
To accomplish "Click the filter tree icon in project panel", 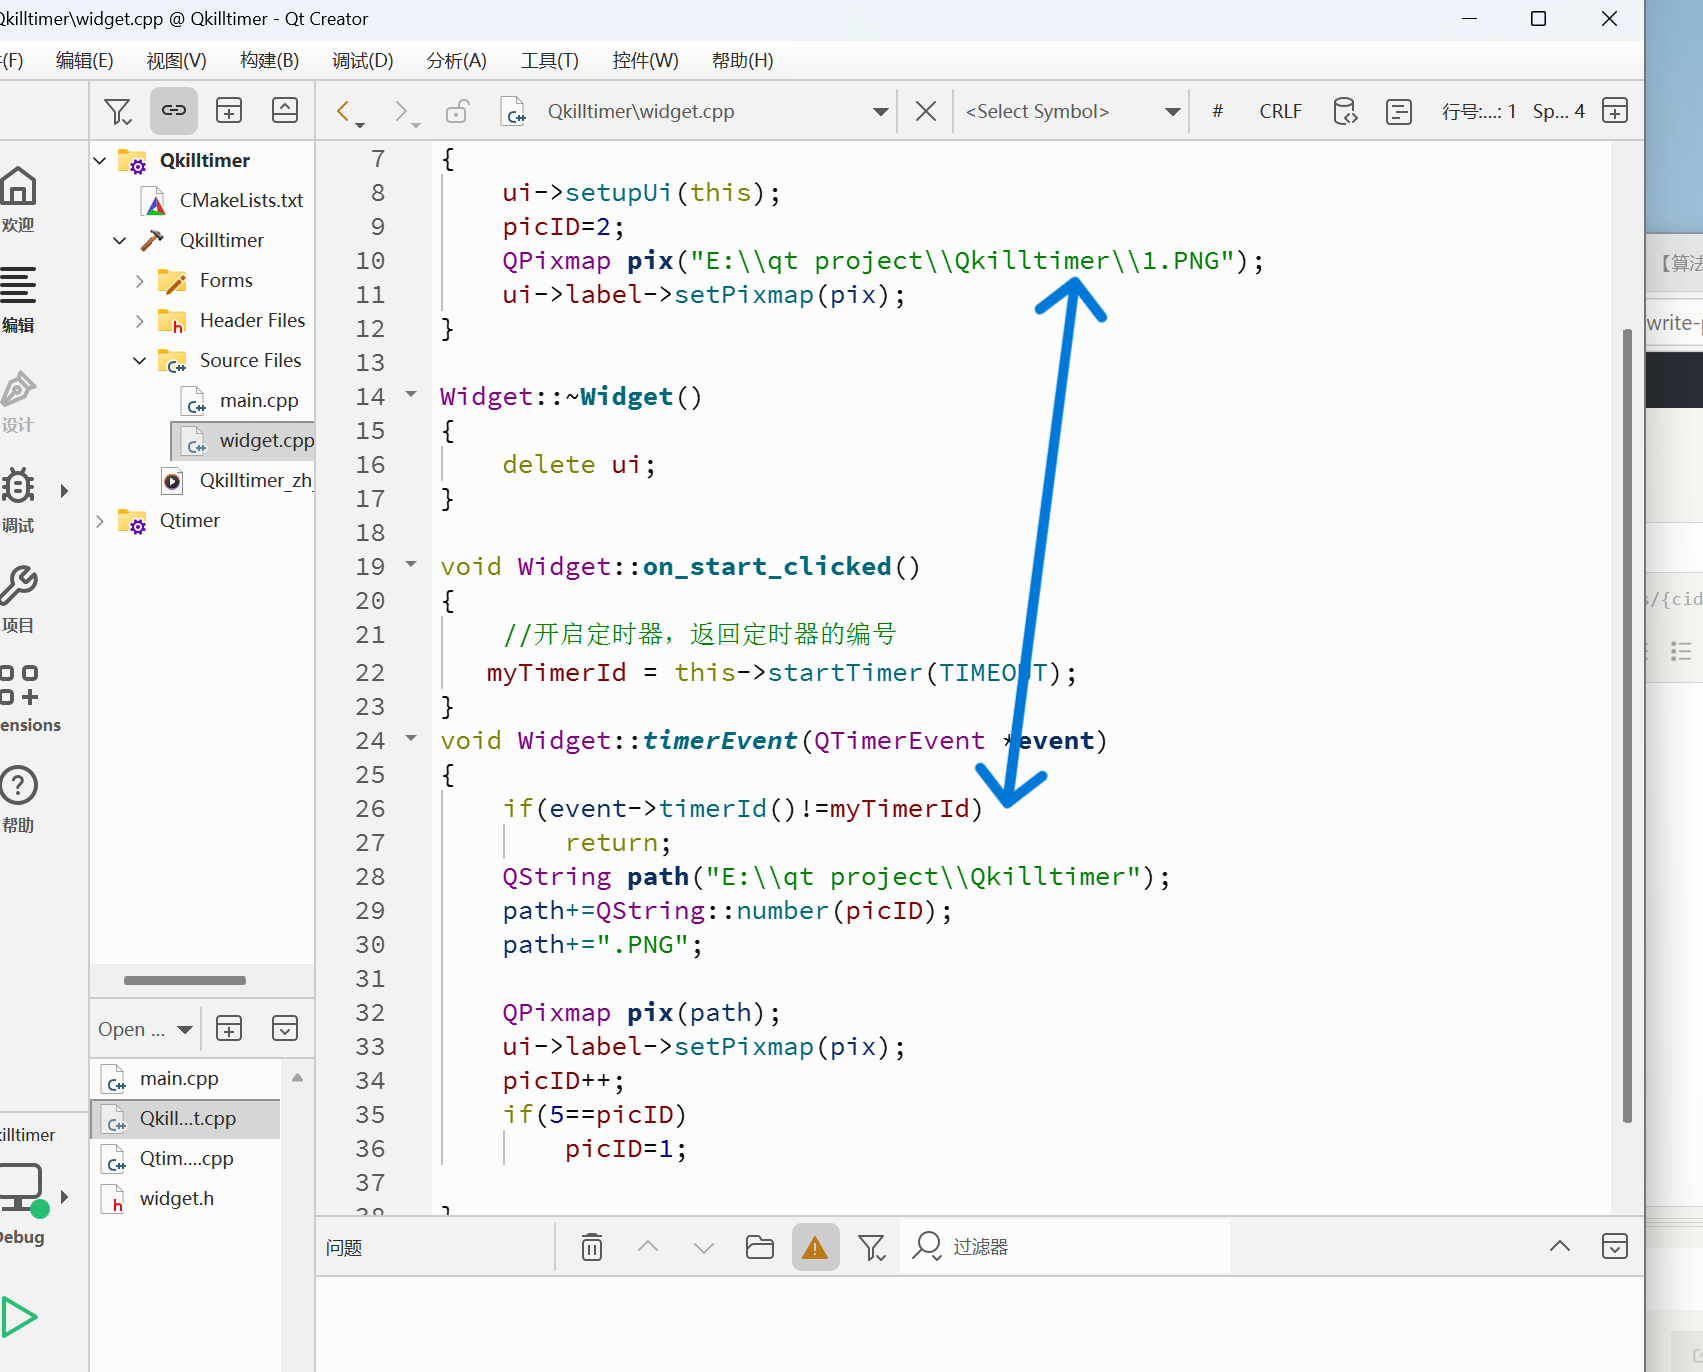I will [118, 111].
